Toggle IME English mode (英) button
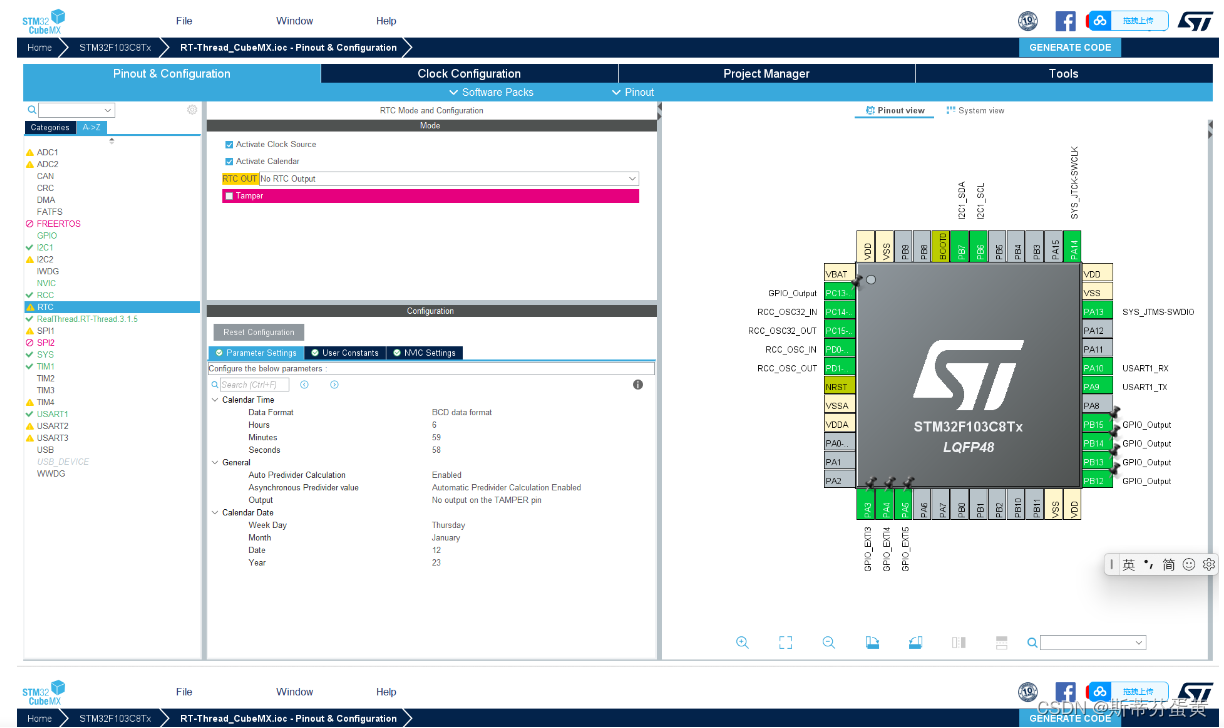 1128,564
